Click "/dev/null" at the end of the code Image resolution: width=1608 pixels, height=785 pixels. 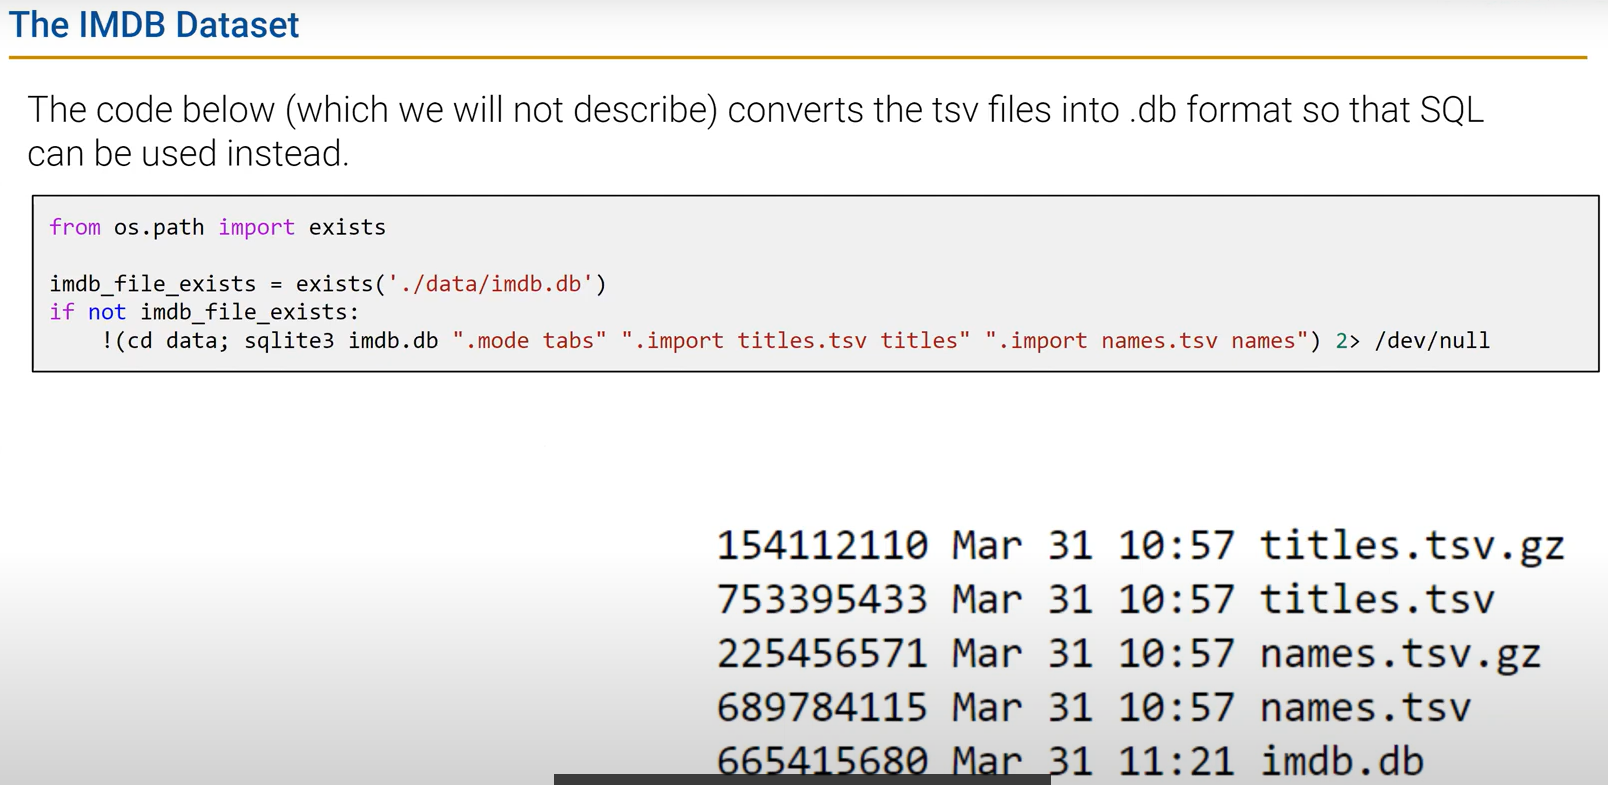click(x=1432, y=341)
